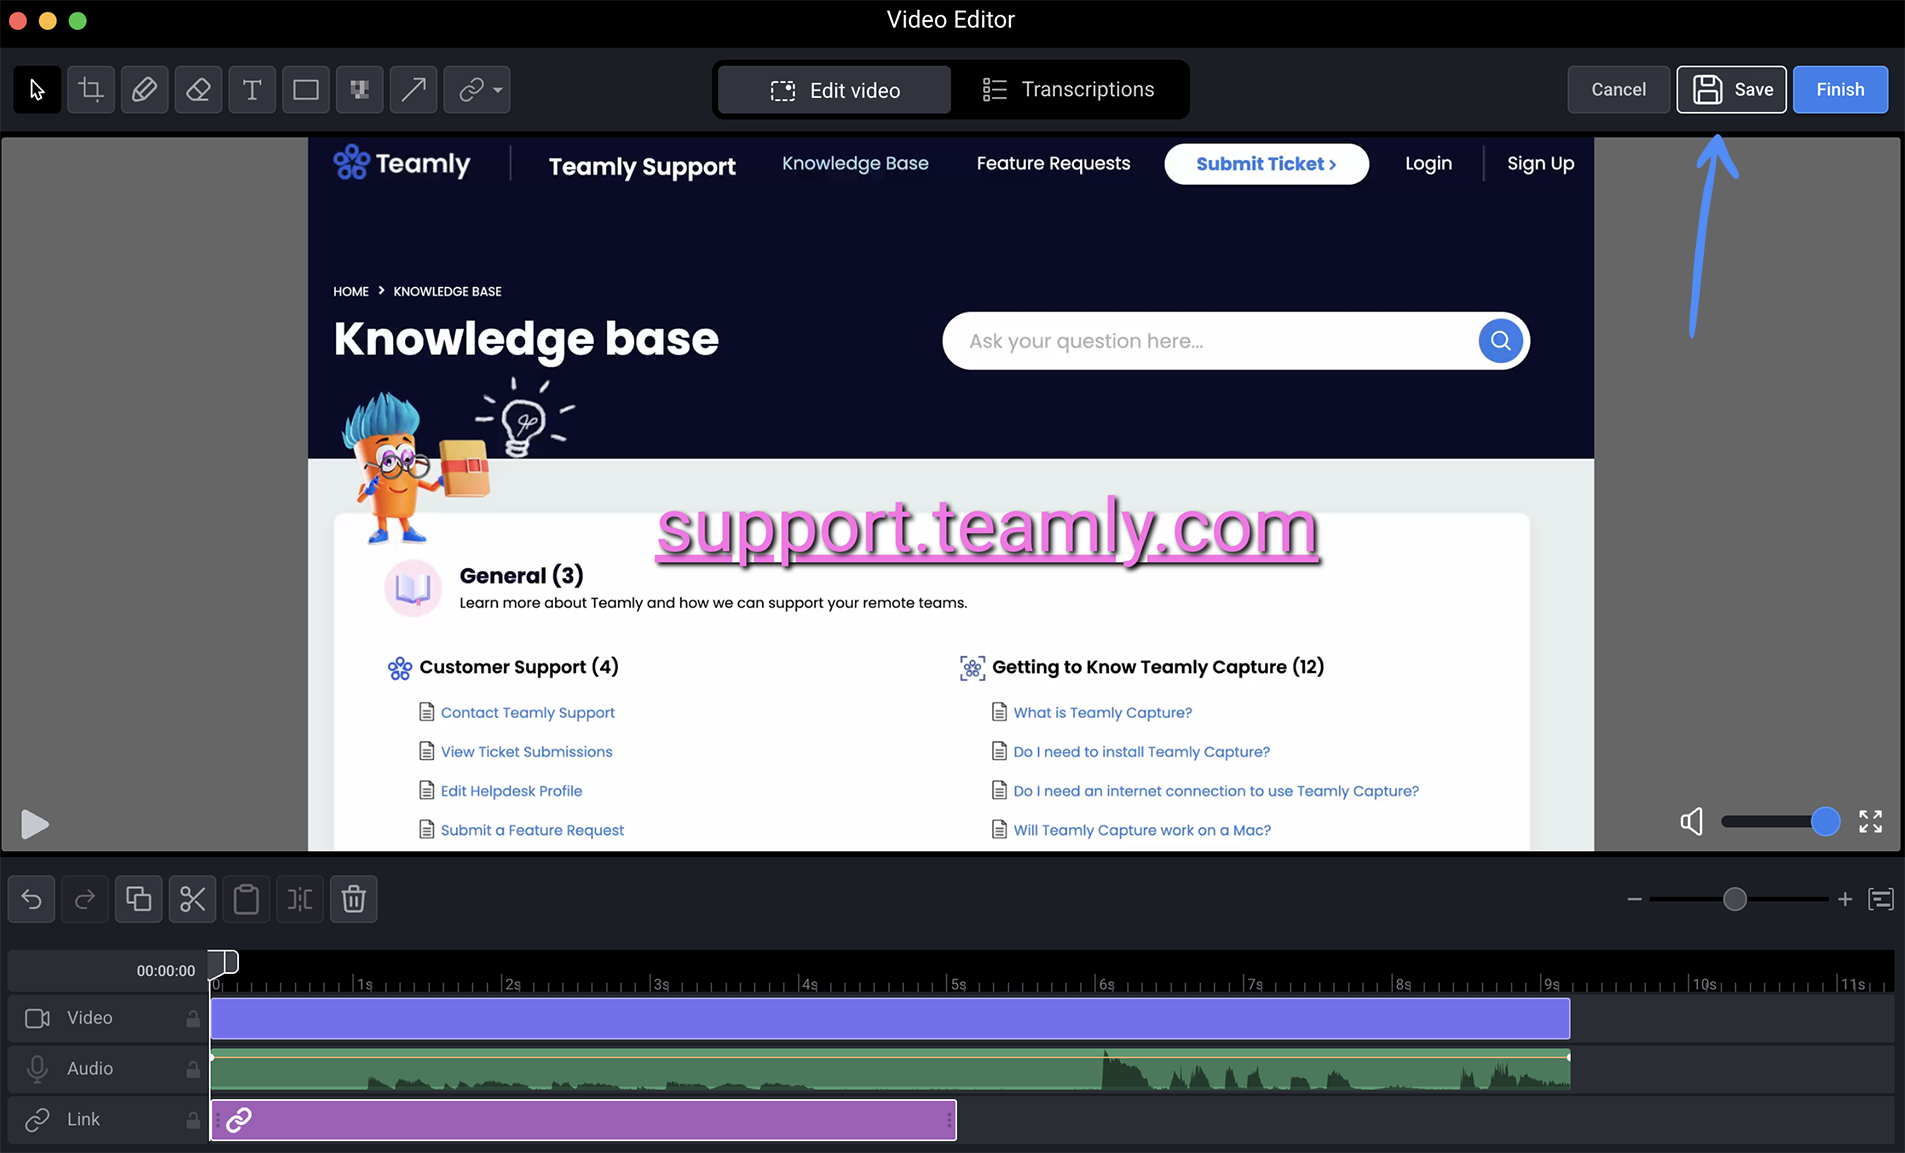Click the Finish button

[x=1840, y=90]
